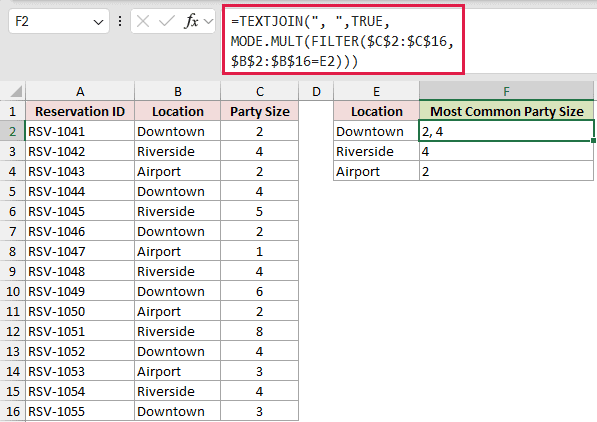The width and height of the screenshot is (597, 422).
Task: Select row 1 header
Action: click(x=13, y=111)
